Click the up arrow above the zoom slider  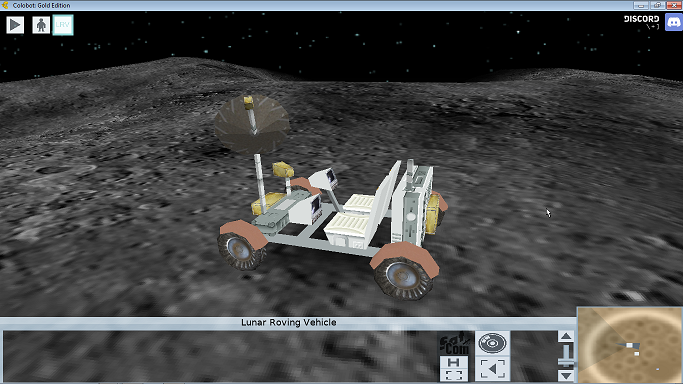pyautogui.click(x=566, y=336)
